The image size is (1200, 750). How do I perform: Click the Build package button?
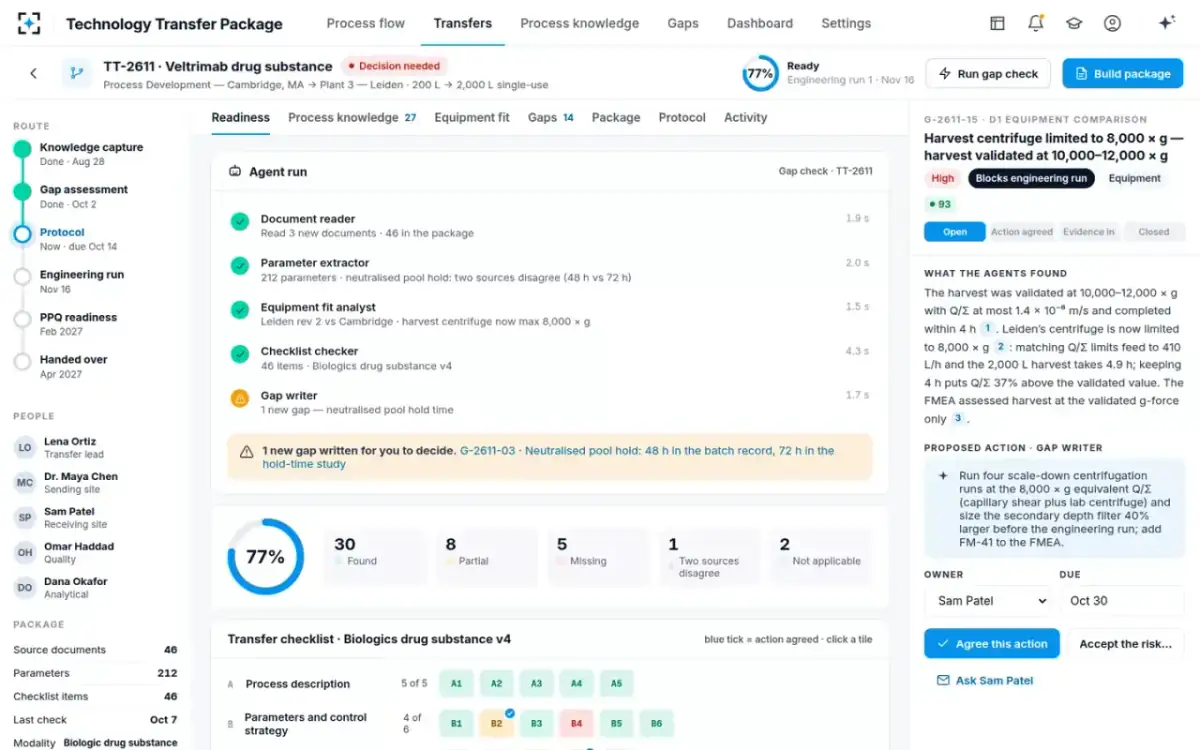point(1122,73)
